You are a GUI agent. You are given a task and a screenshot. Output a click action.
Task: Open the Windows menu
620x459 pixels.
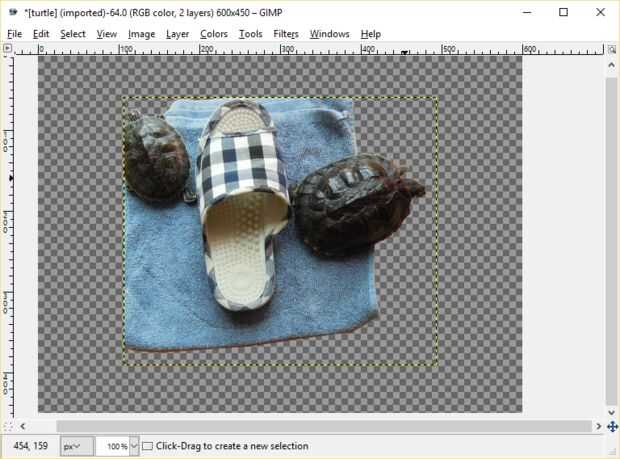[x=329, y=34]
